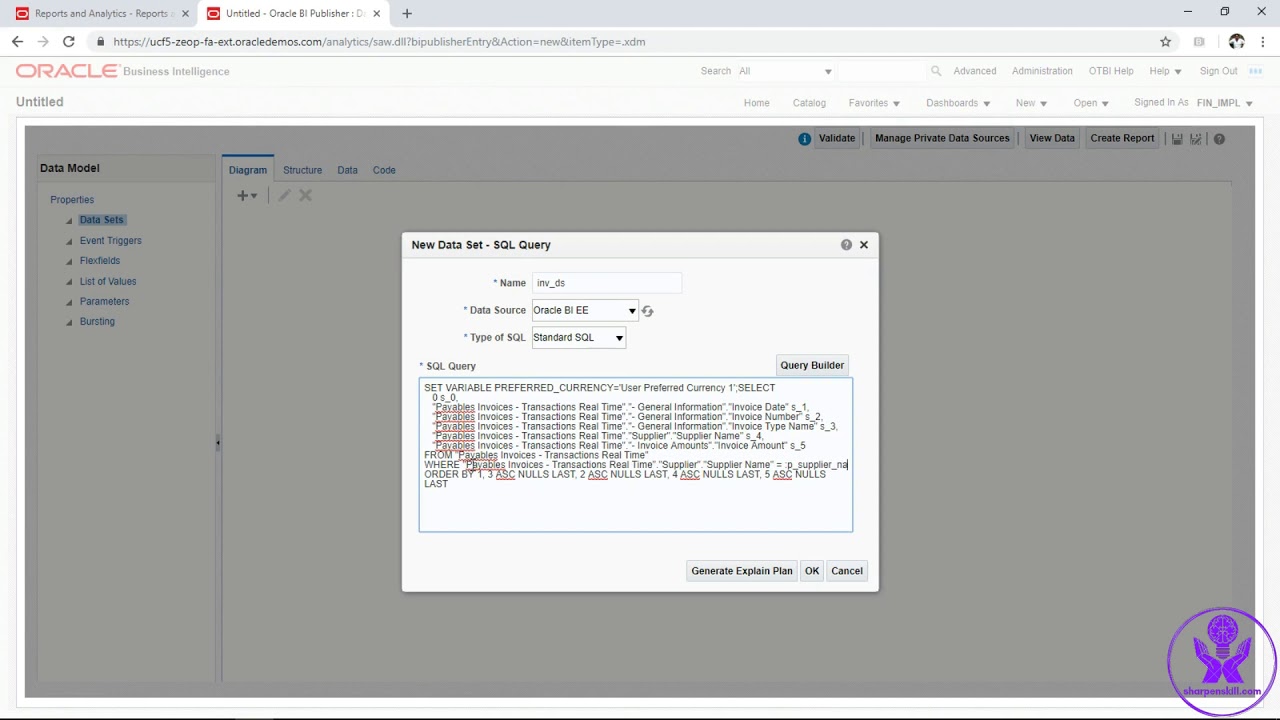This screenshot has height=720, width=1280.
Task: Cancel the New Data Set dialog
Action: [847, 571]
